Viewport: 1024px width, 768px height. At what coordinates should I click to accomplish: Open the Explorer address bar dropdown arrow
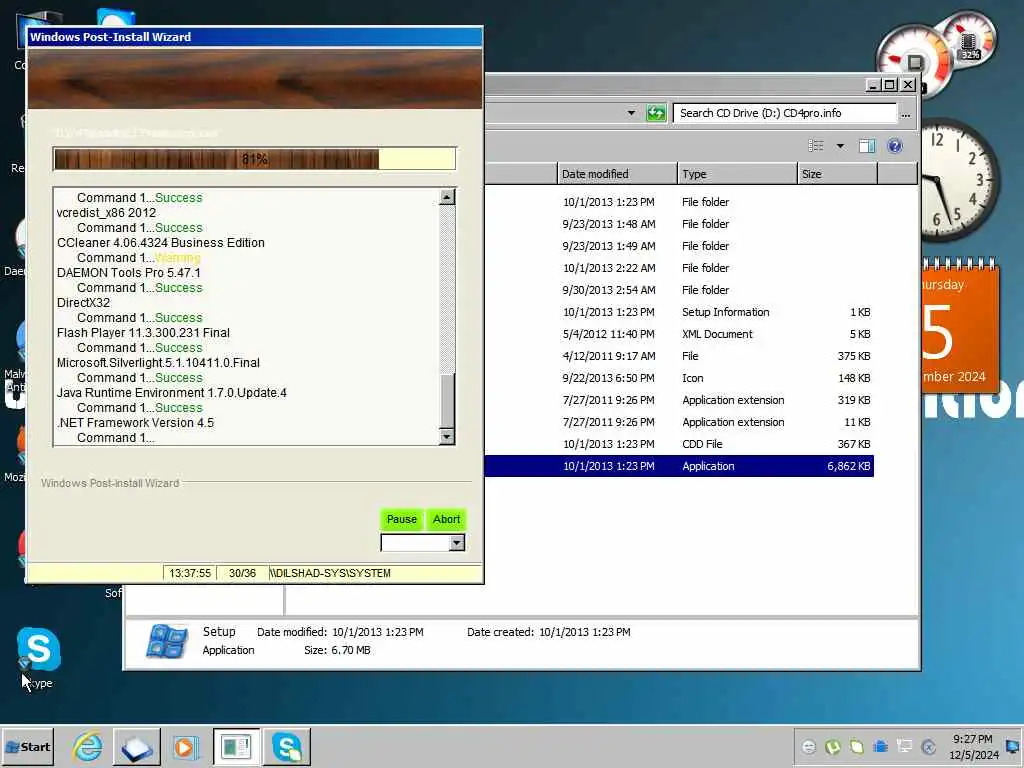pos(631,113)
